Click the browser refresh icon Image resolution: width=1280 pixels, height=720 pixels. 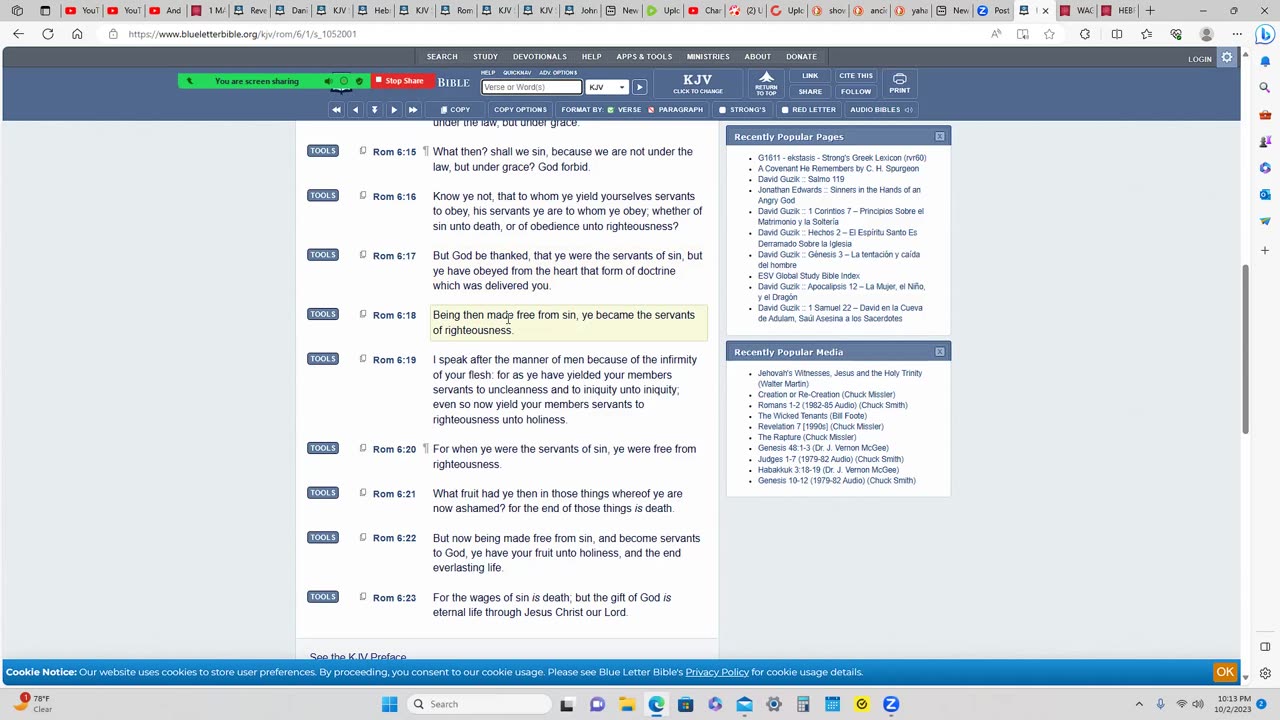(x=47, y=34)
